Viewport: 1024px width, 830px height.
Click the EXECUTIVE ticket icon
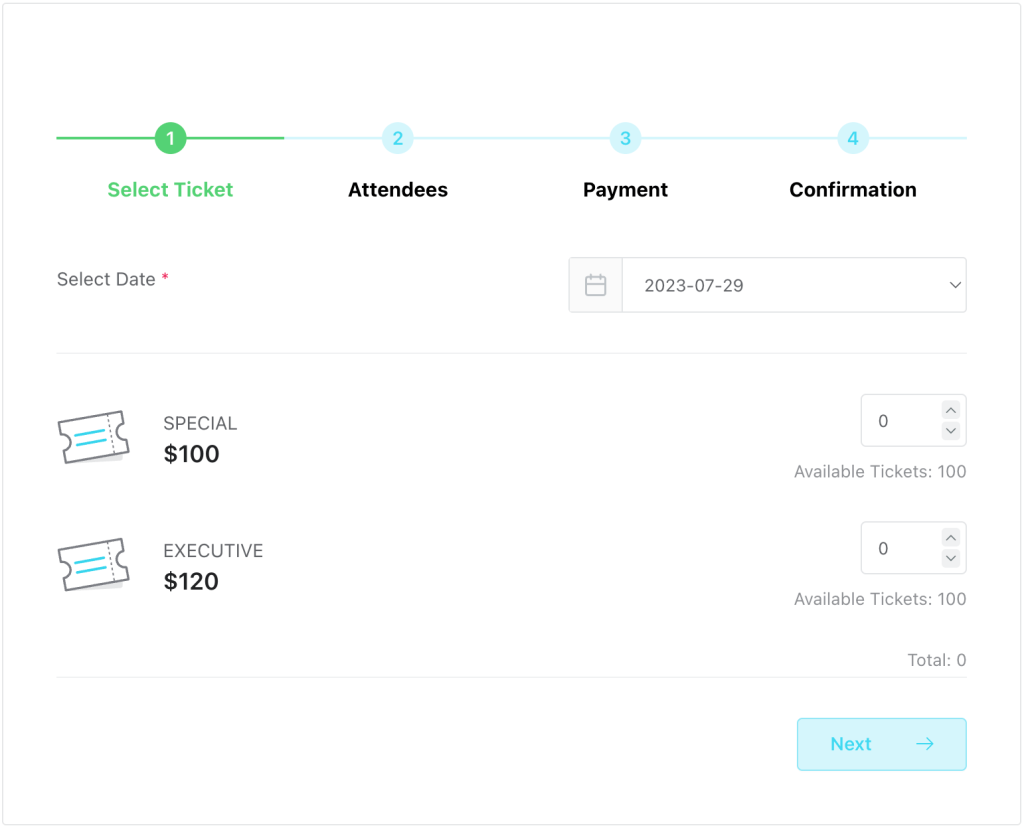point(94,564)
